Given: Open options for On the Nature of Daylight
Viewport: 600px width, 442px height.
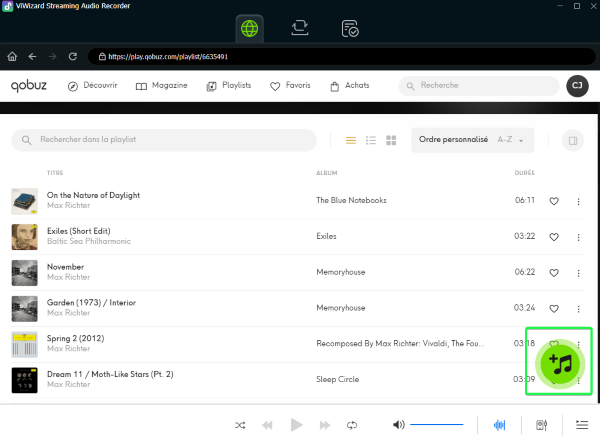Looking at the screenshot, I should click(578, 201).
